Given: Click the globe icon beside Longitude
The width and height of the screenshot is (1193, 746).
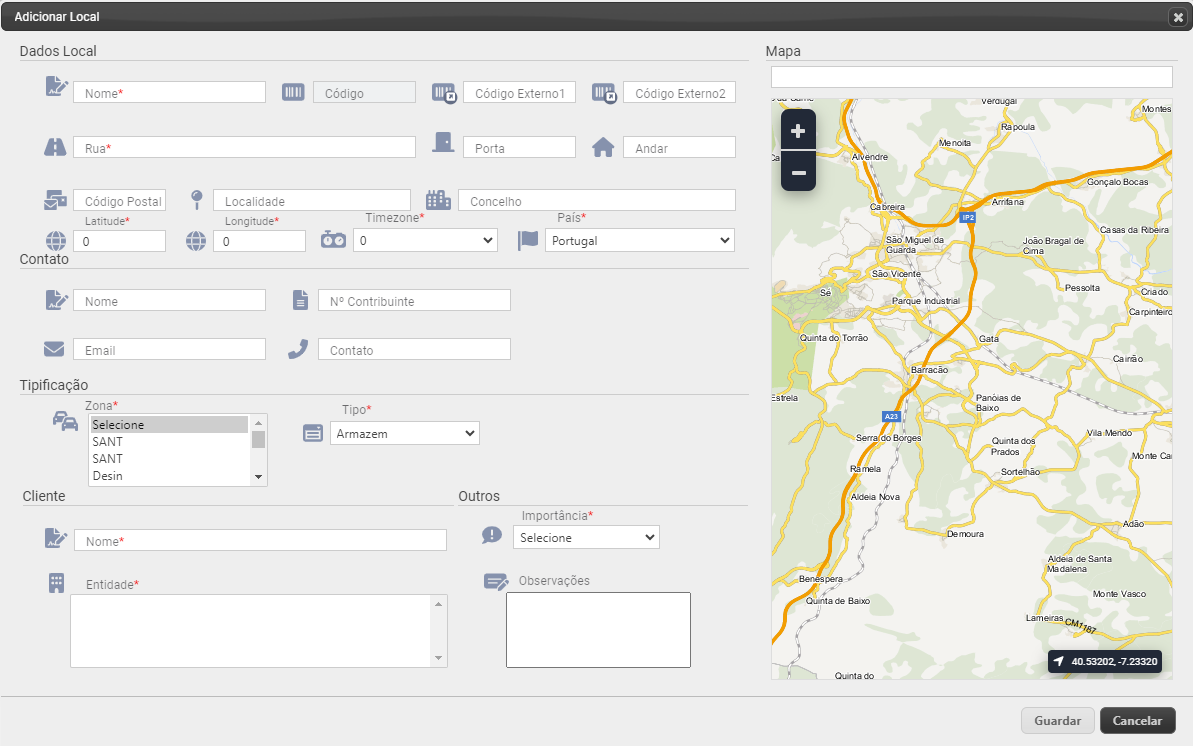Looking at the screenshot, I should coord(196,241).
